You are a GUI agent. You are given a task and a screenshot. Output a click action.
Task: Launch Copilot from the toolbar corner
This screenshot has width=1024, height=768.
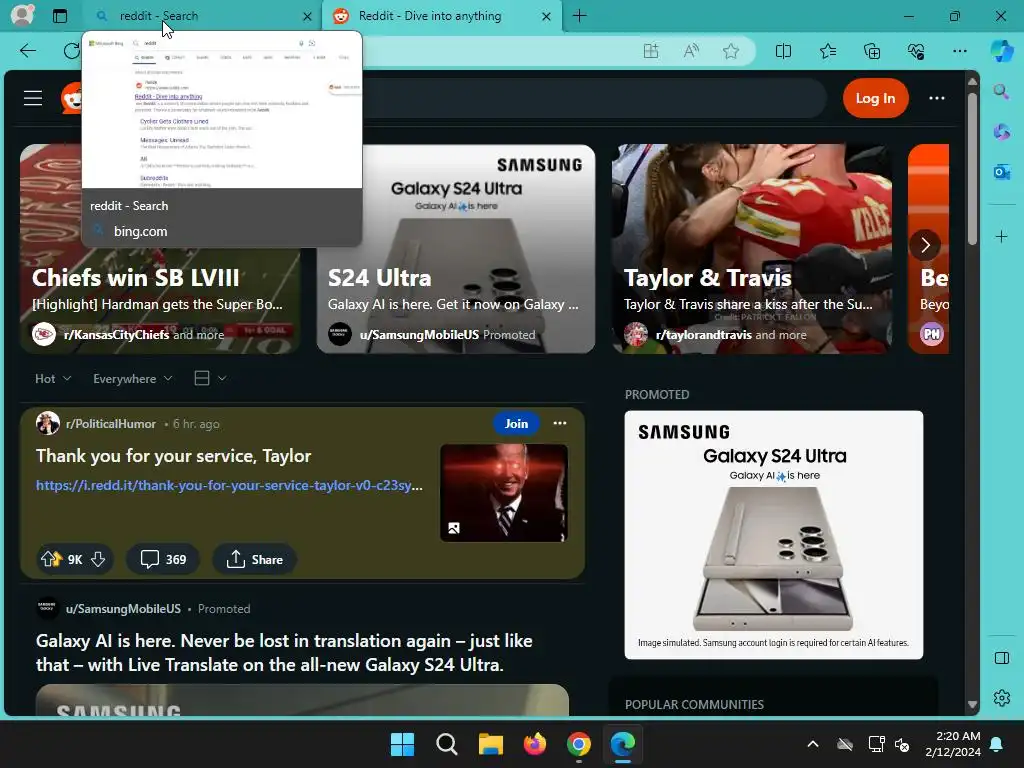tap(1002, 51)
